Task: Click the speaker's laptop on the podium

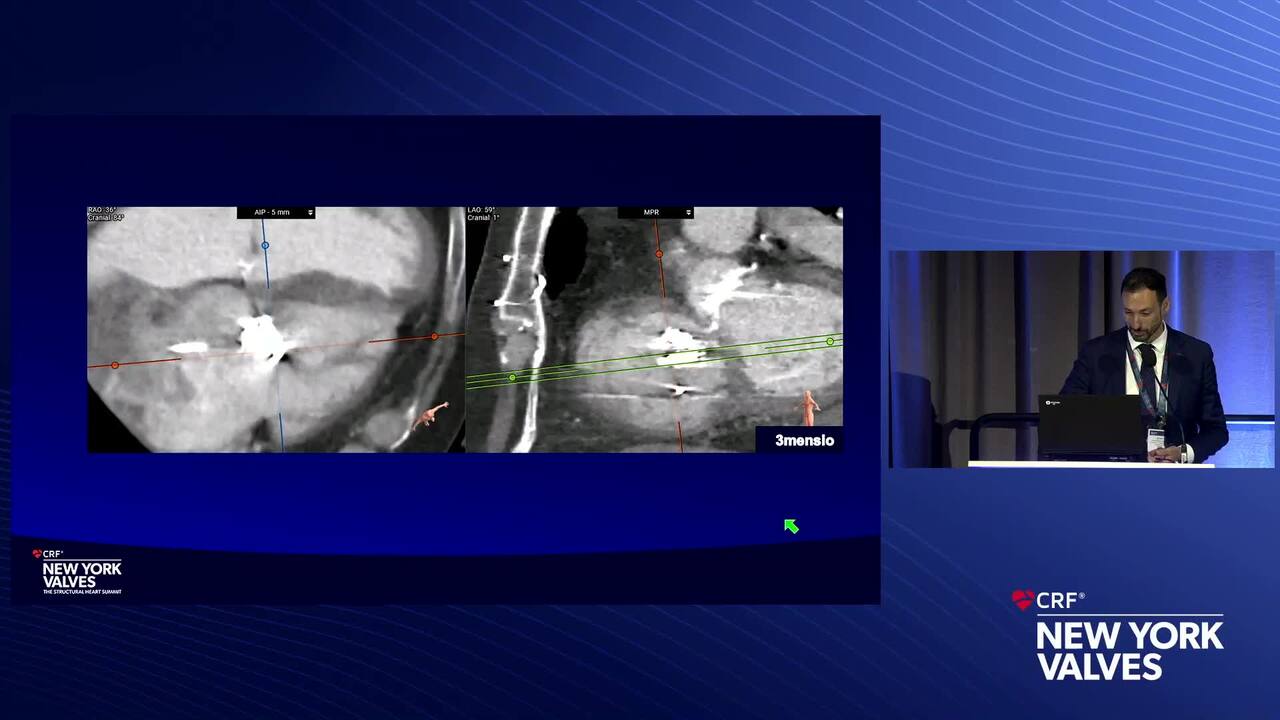Action: coord(1090,425)
